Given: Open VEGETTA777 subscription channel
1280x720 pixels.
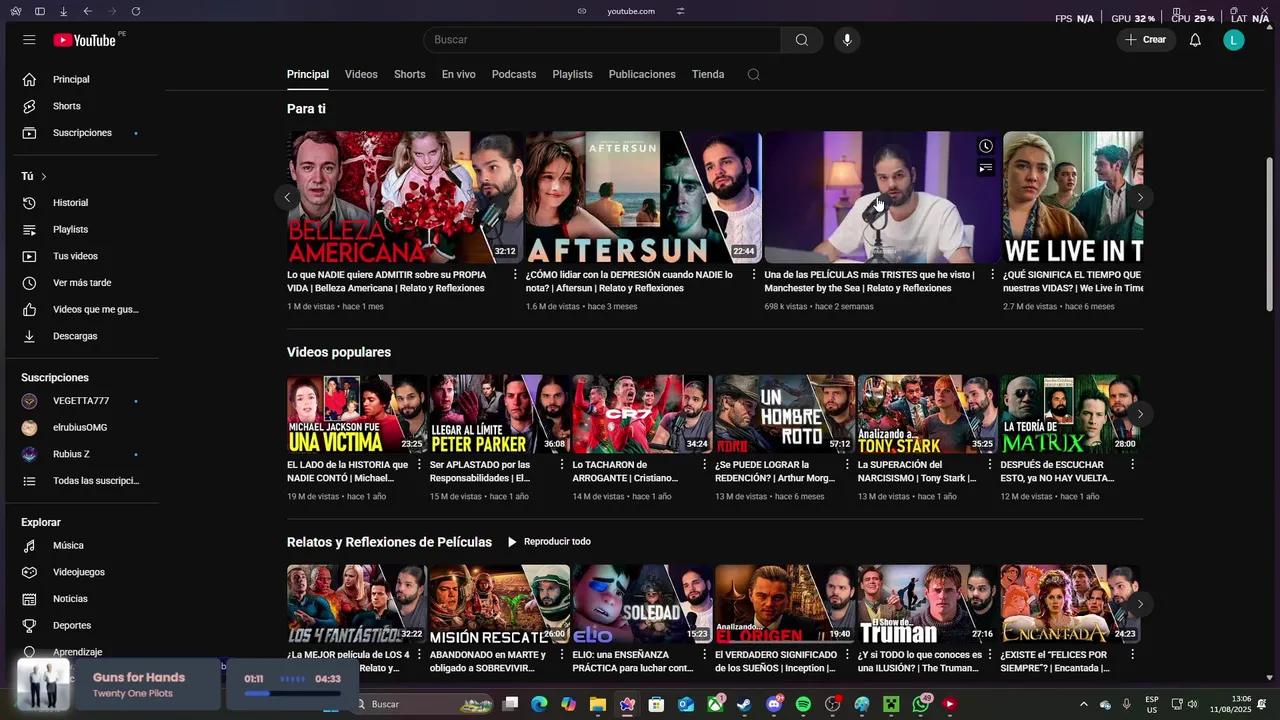Looking at the screenshot, I should click(x=82, y=401).
